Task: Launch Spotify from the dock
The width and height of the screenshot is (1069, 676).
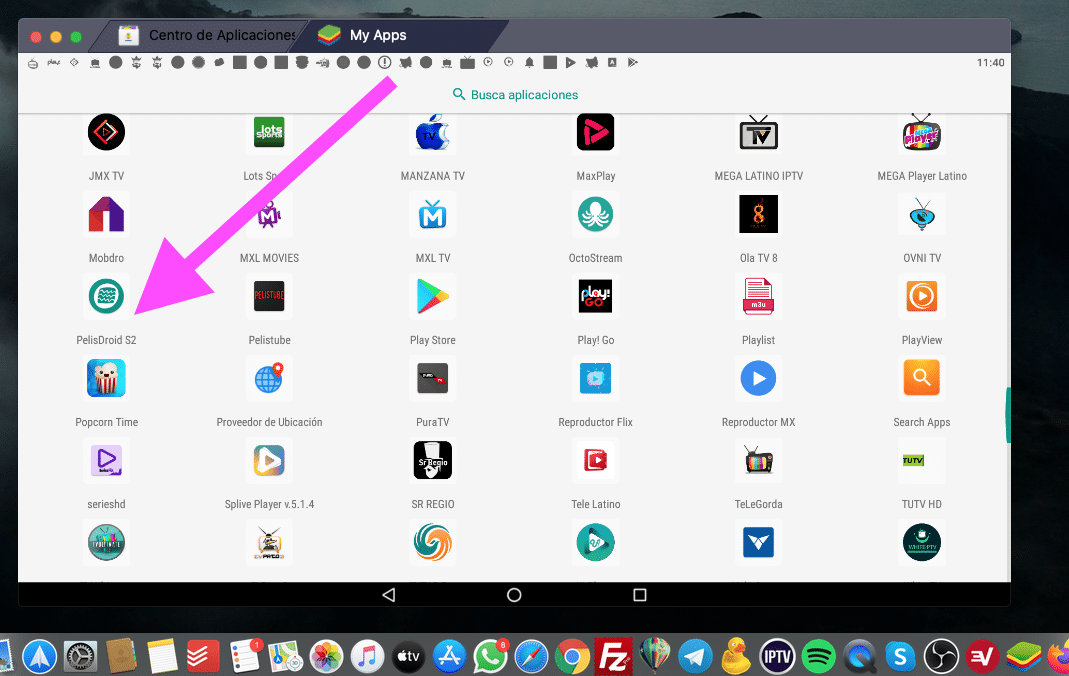Action: tap(818, 657)
